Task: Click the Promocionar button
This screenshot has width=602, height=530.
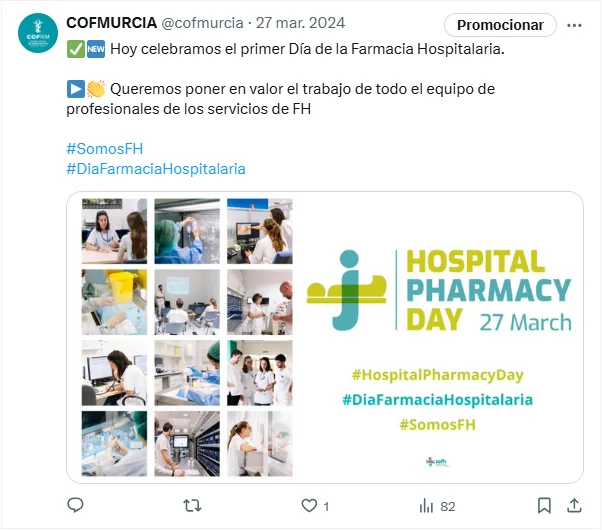Action: (x=500, y=25)
